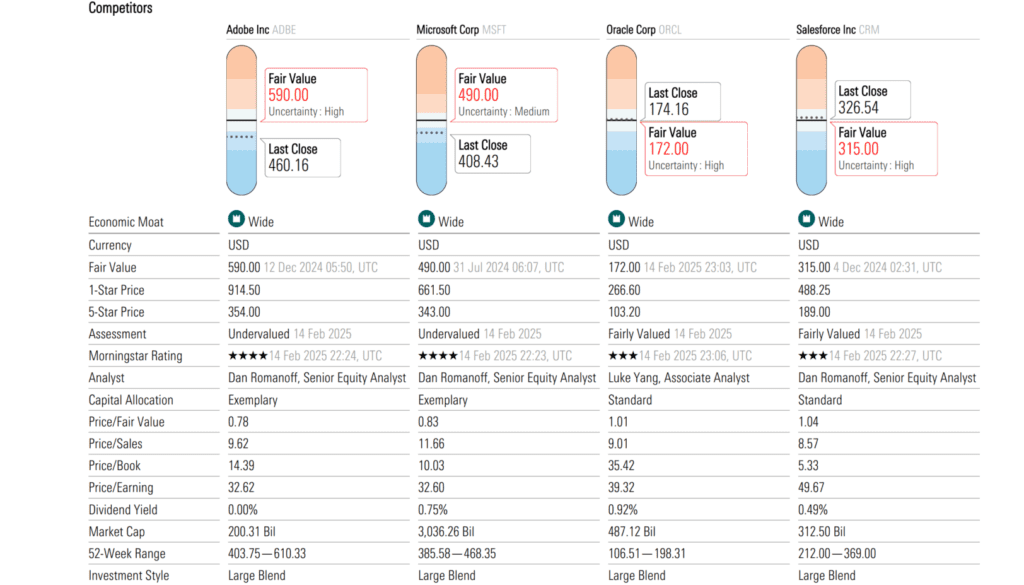1024x585 pixels.
Task: Click the Adobe Inc company name
Action: point(248,30)
